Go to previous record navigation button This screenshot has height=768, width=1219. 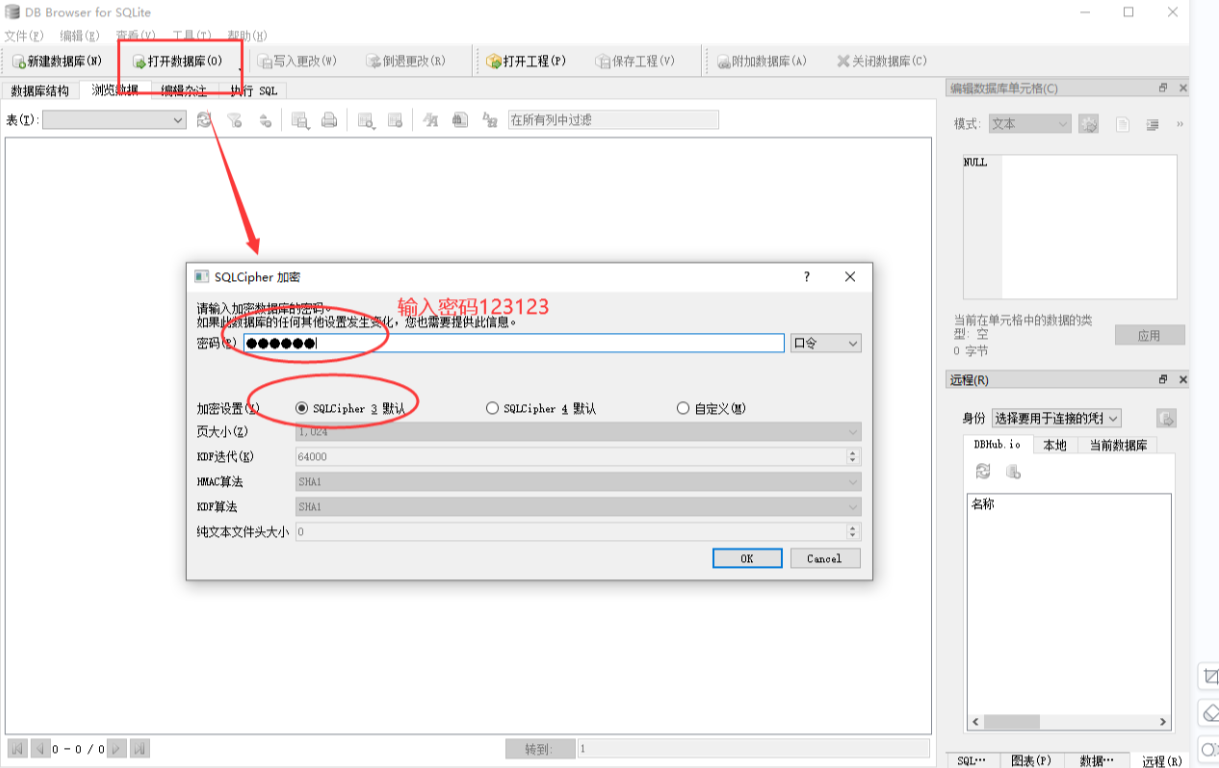coord(40,748)
